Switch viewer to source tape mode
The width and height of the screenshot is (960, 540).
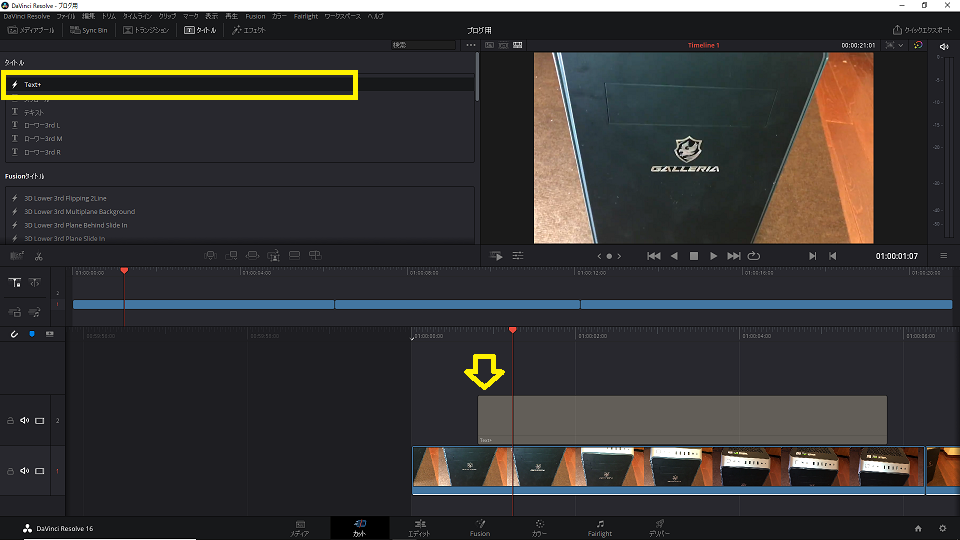503,45
